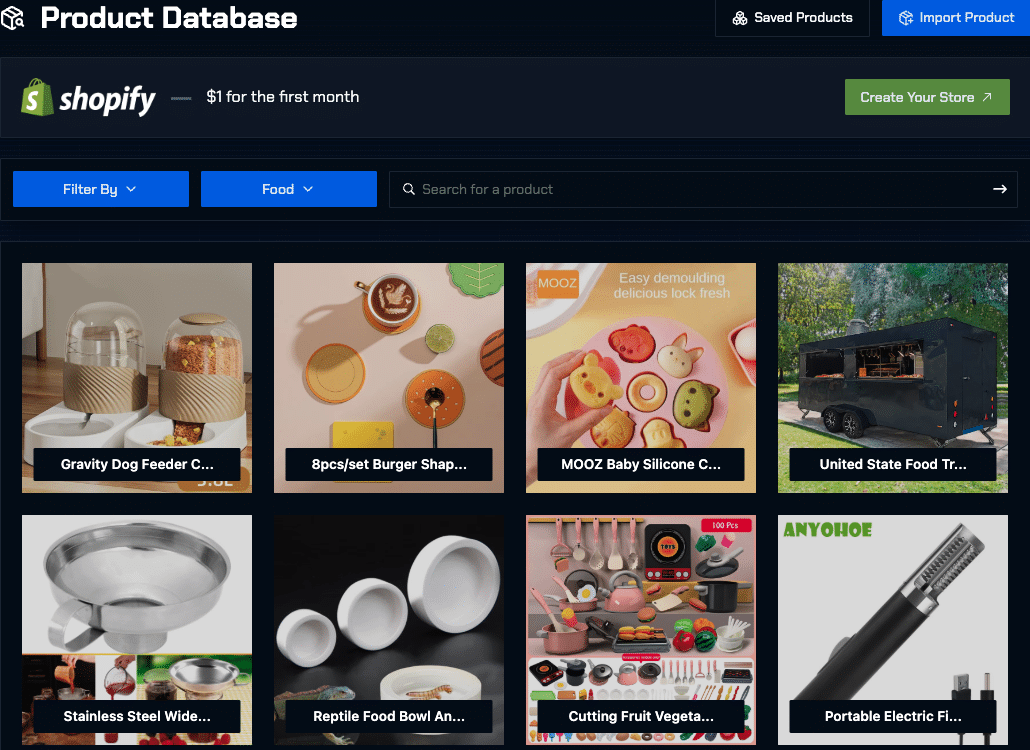Screen dimensions: 1030x750
Task: Open the Food category dropdown
Action: coord(288,189)
